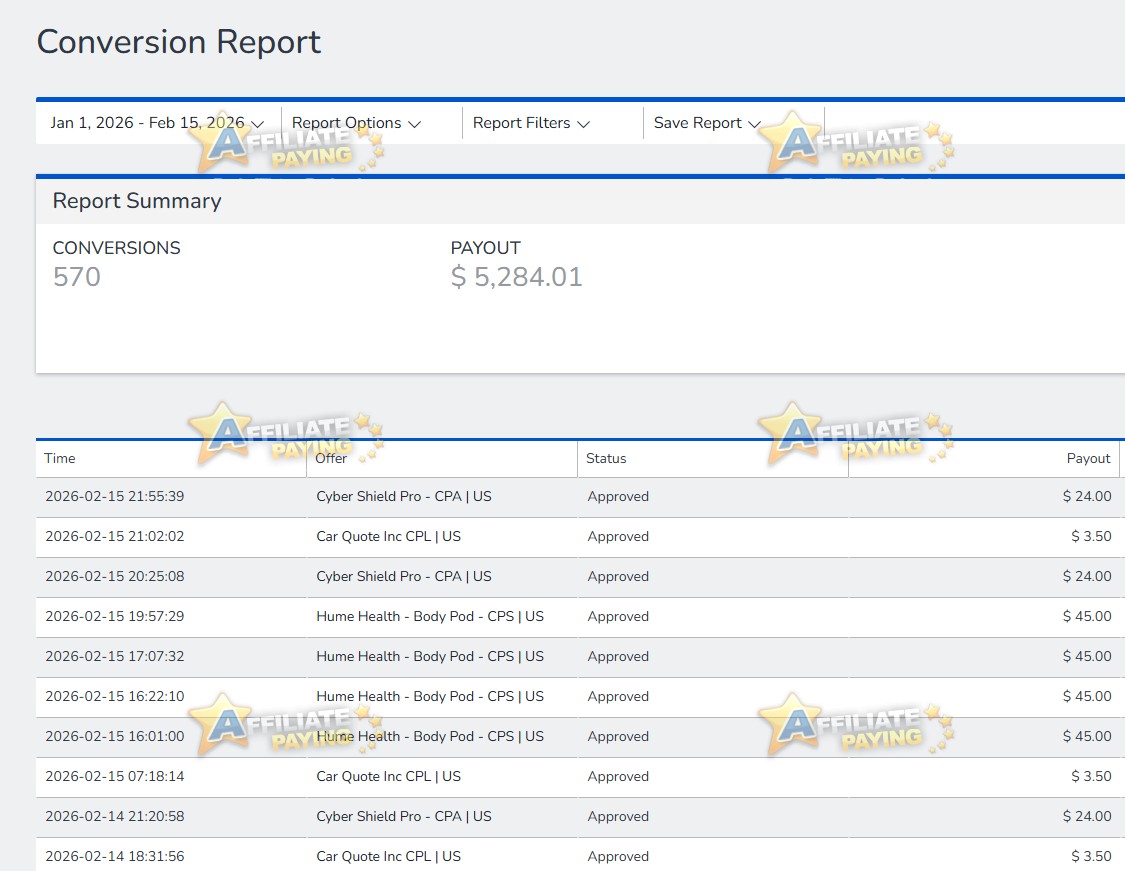
Task: Click Approved status in 19:57:29 row
Action: pos(618,616)
